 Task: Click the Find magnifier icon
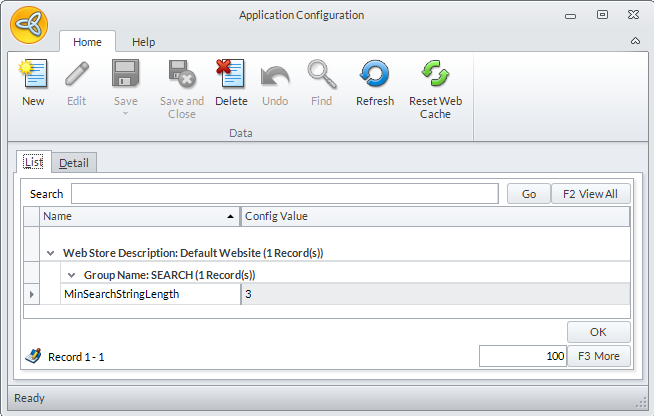(321, 75)
